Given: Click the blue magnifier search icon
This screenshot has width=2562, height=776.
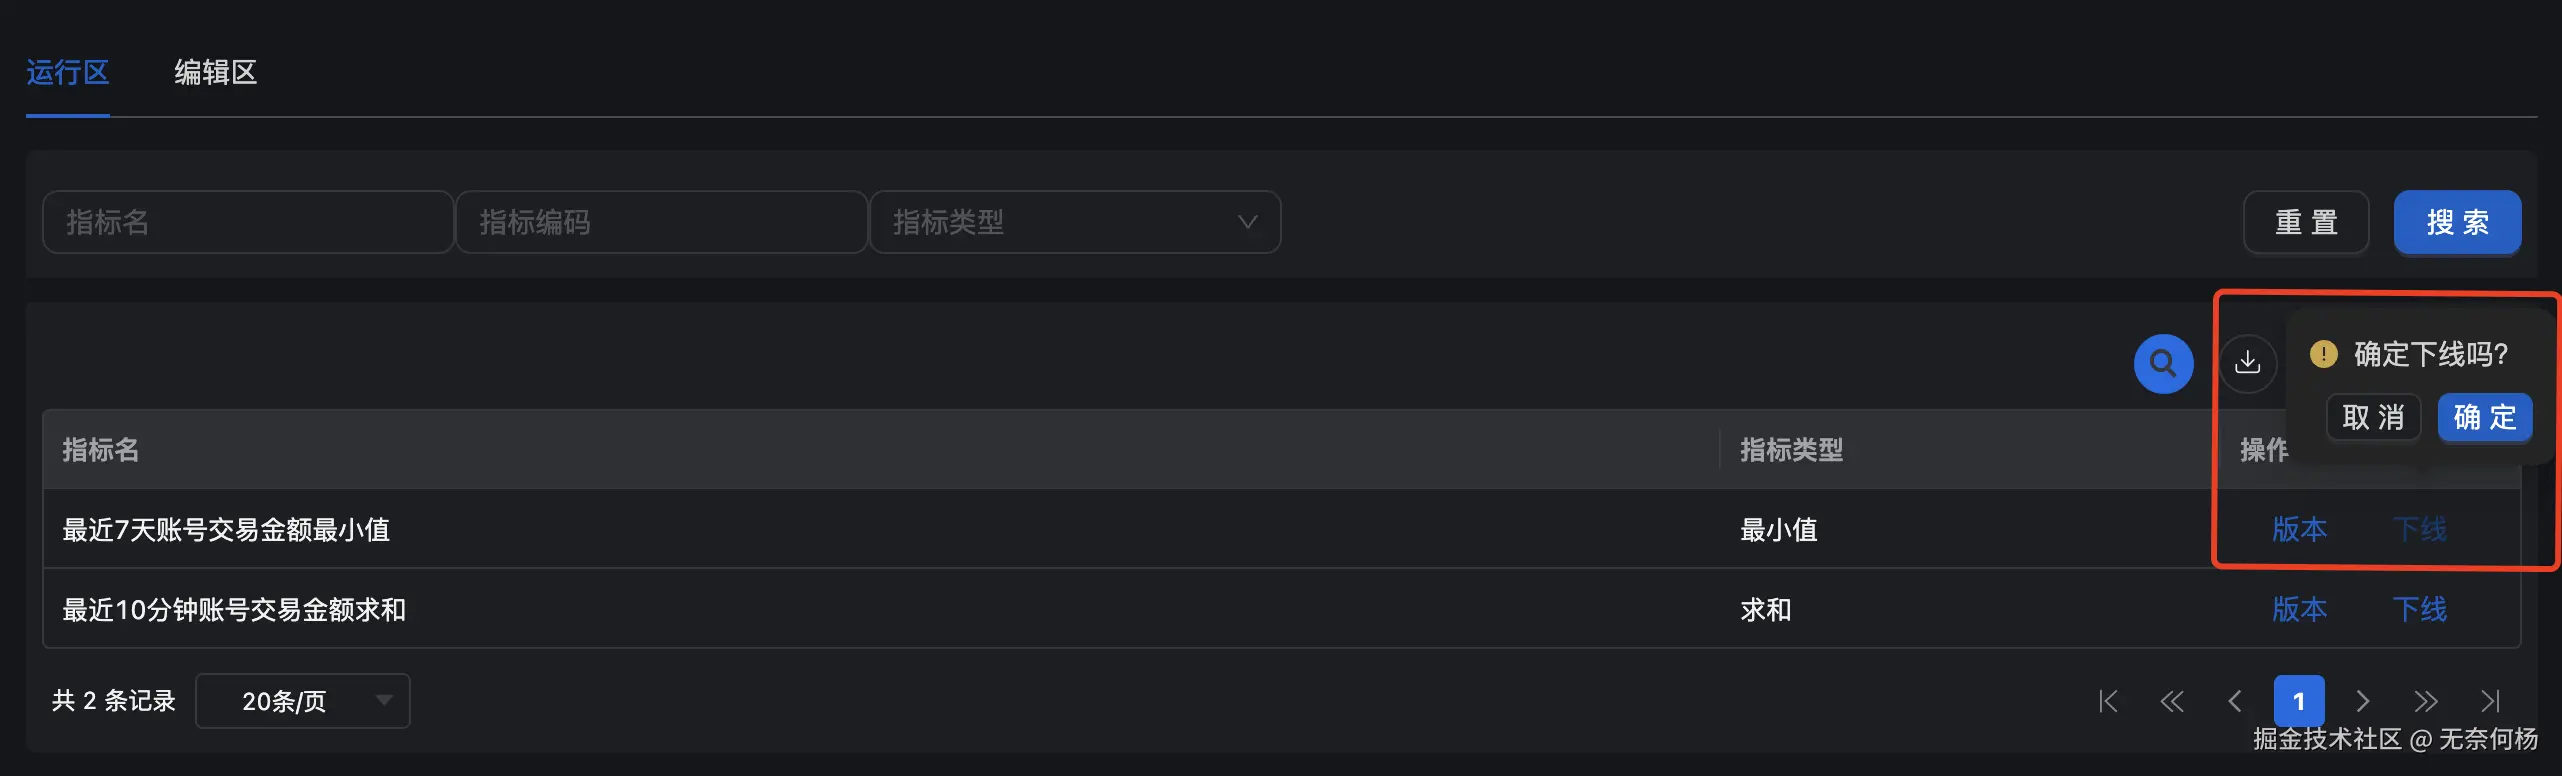Looking at the screenshot, I should pyautogui.click(x=2163, y=363).
